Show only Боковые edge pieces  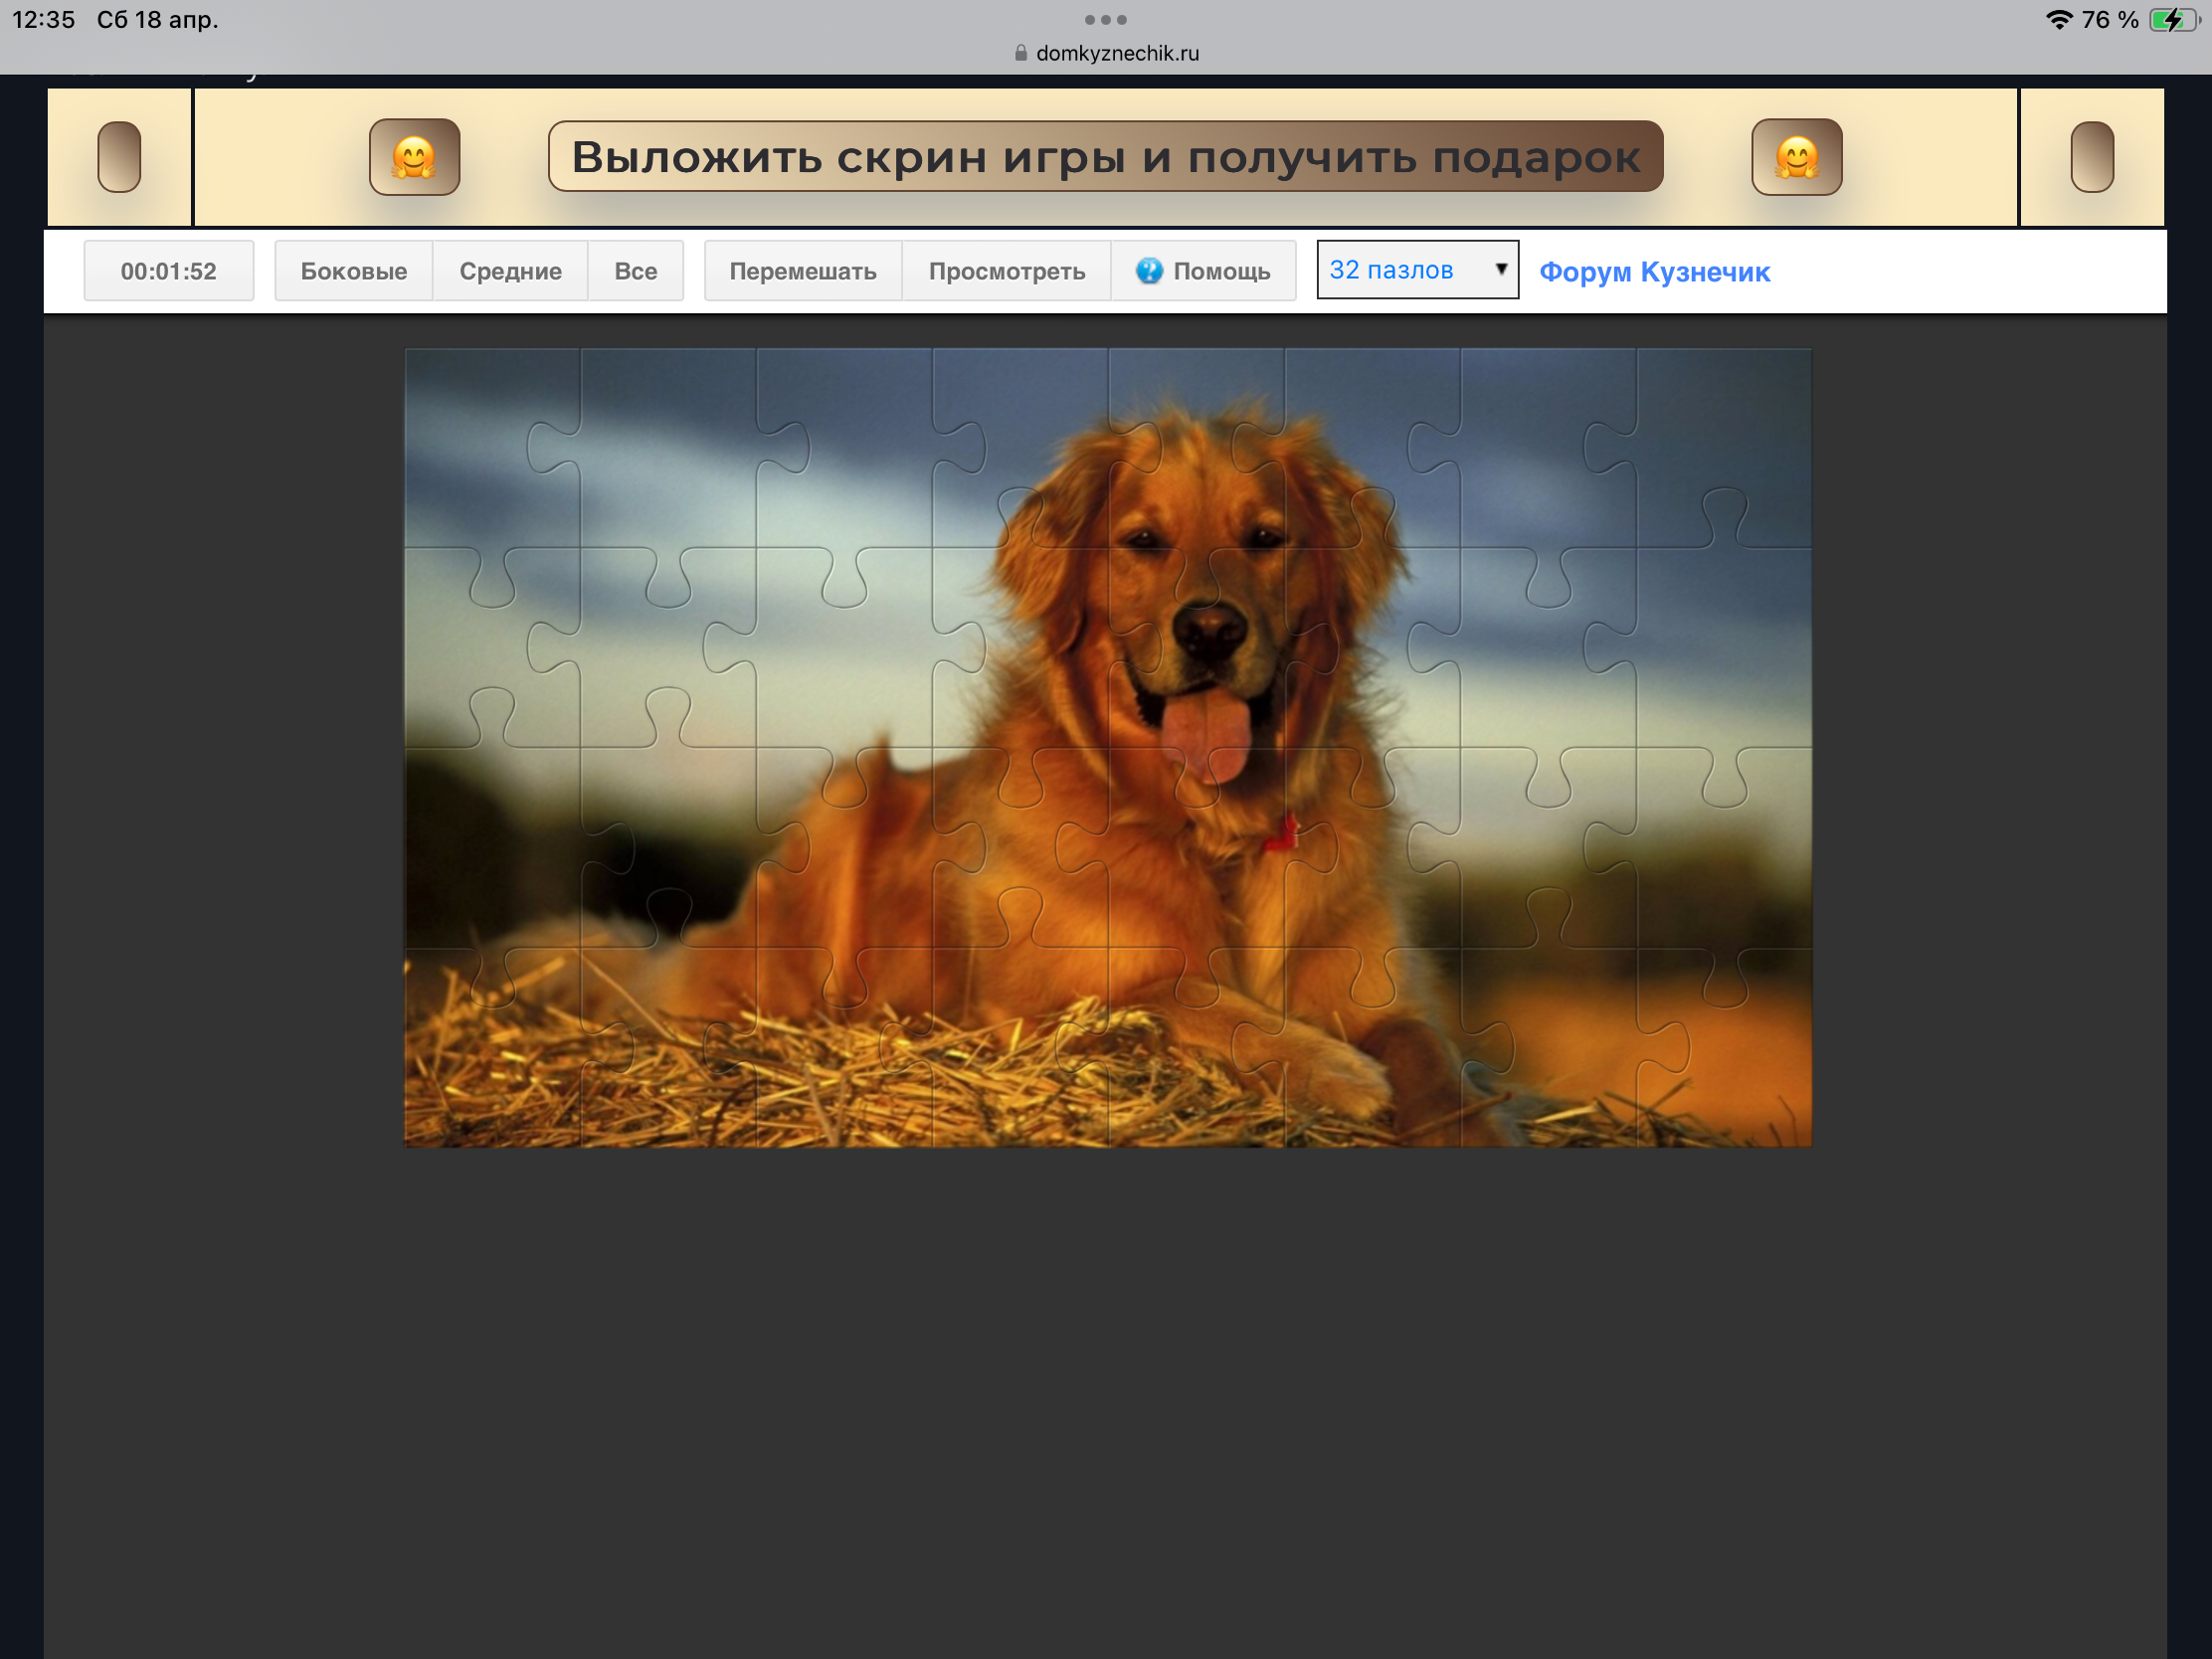point(353,271)
